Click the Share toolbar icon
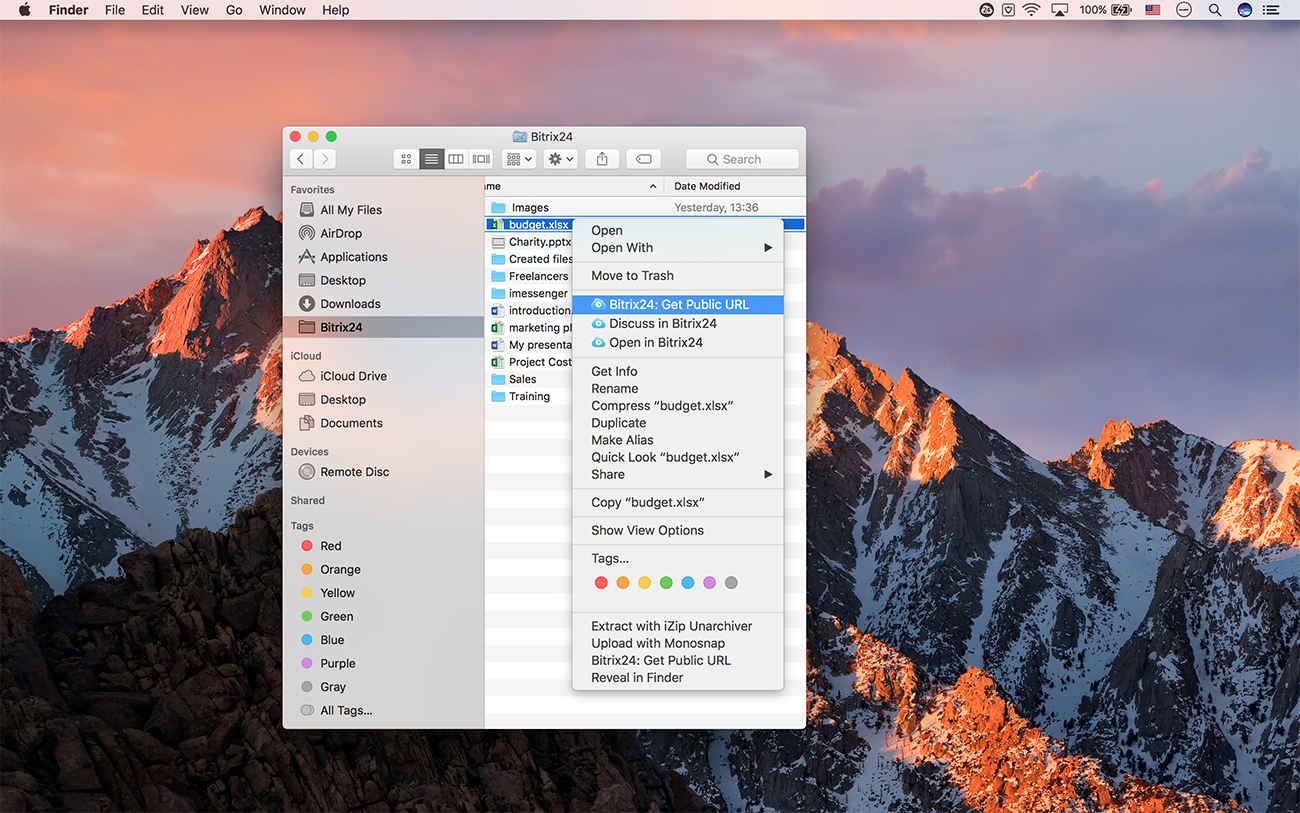 click(x=602, y=159)
